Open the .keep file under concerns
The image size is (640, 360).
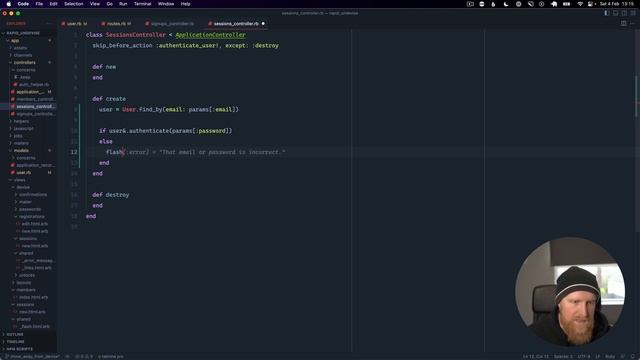[25, 77]
